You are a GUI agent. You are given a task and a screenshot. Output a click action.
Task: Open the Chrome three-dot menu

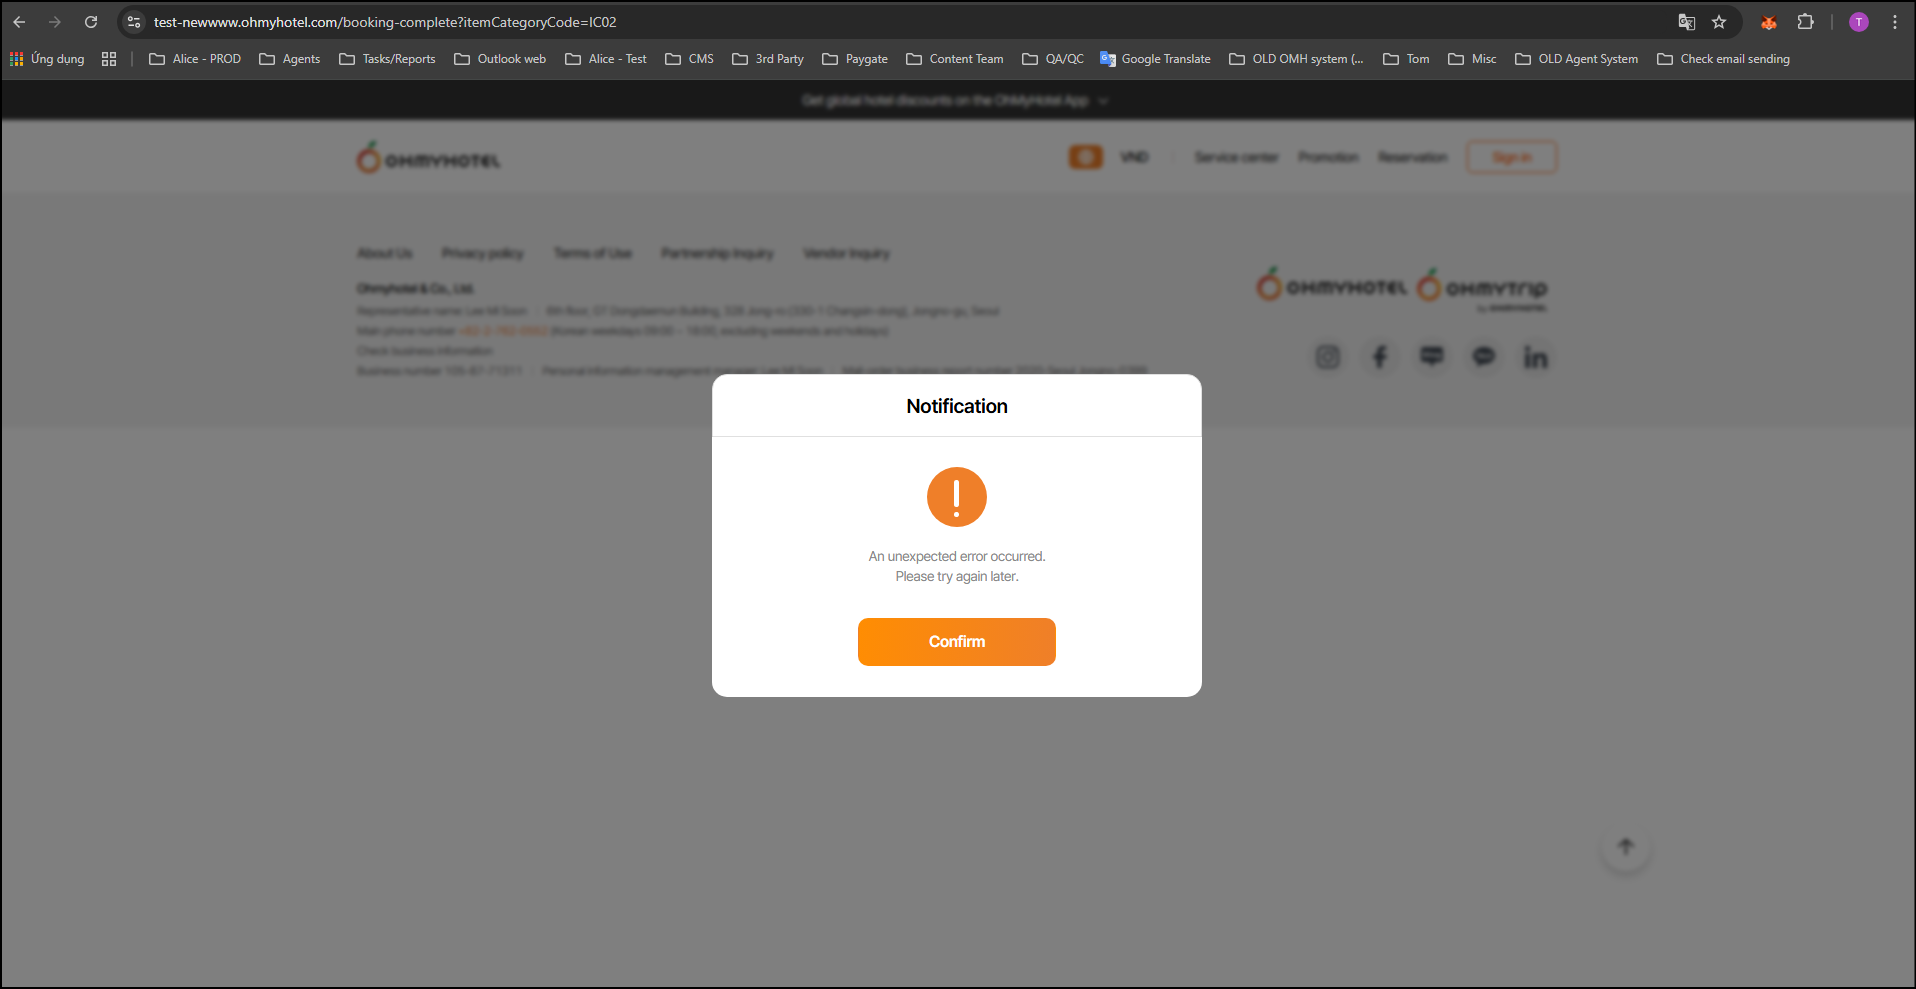[x=1895, y=22]
